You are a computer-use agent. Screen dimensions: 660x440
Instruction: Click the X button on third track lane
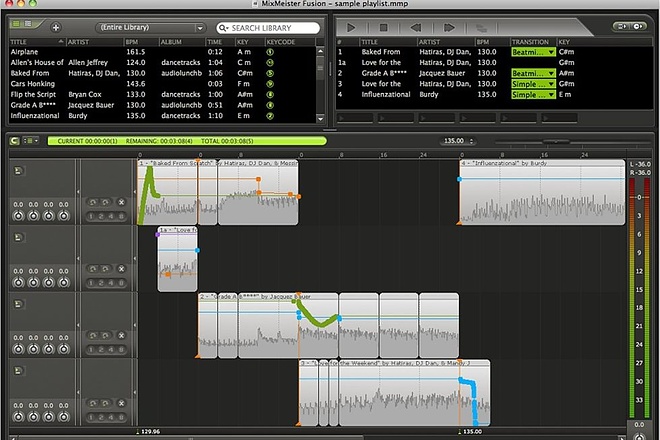[121, 336]
